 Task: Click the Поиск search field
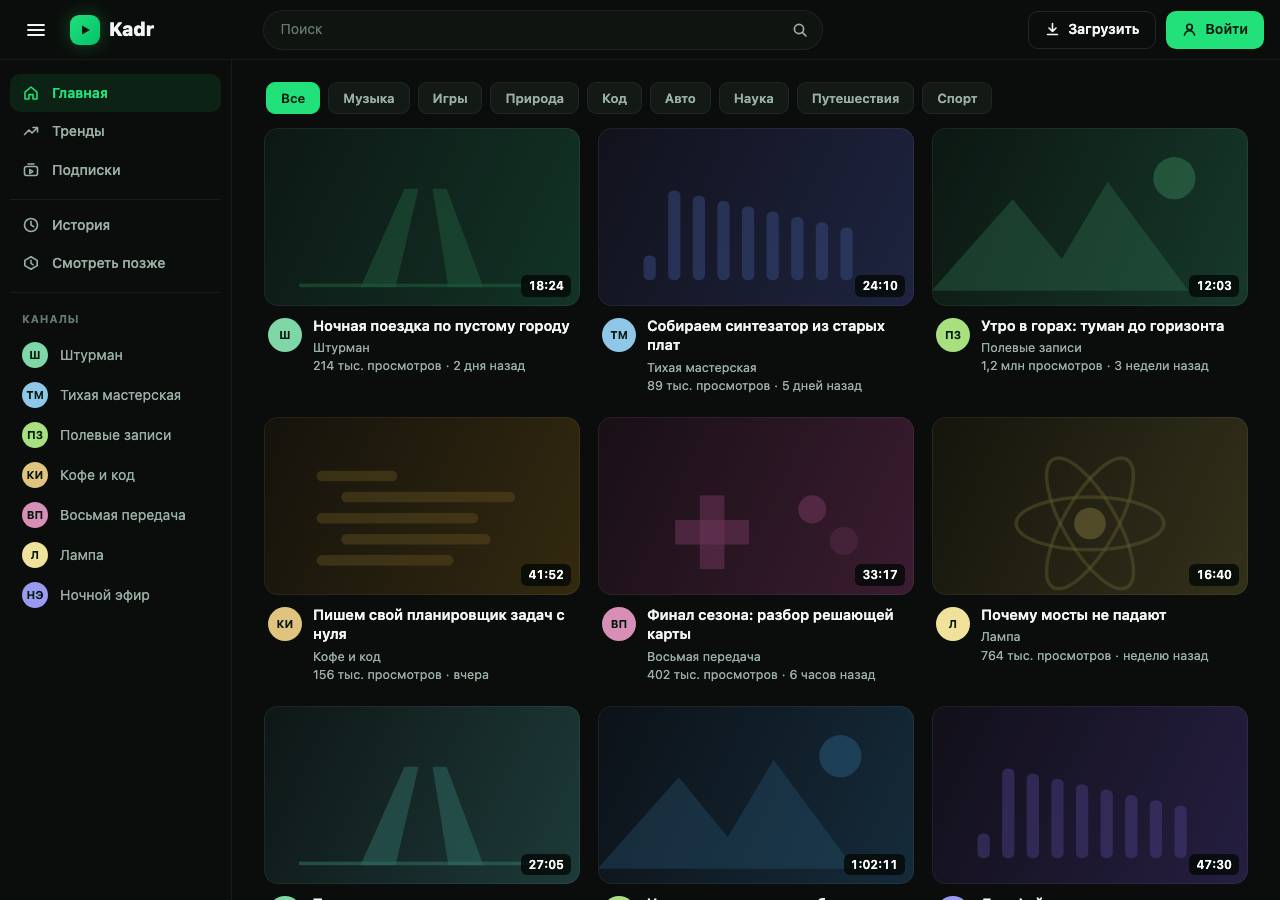tap(543, 30)
